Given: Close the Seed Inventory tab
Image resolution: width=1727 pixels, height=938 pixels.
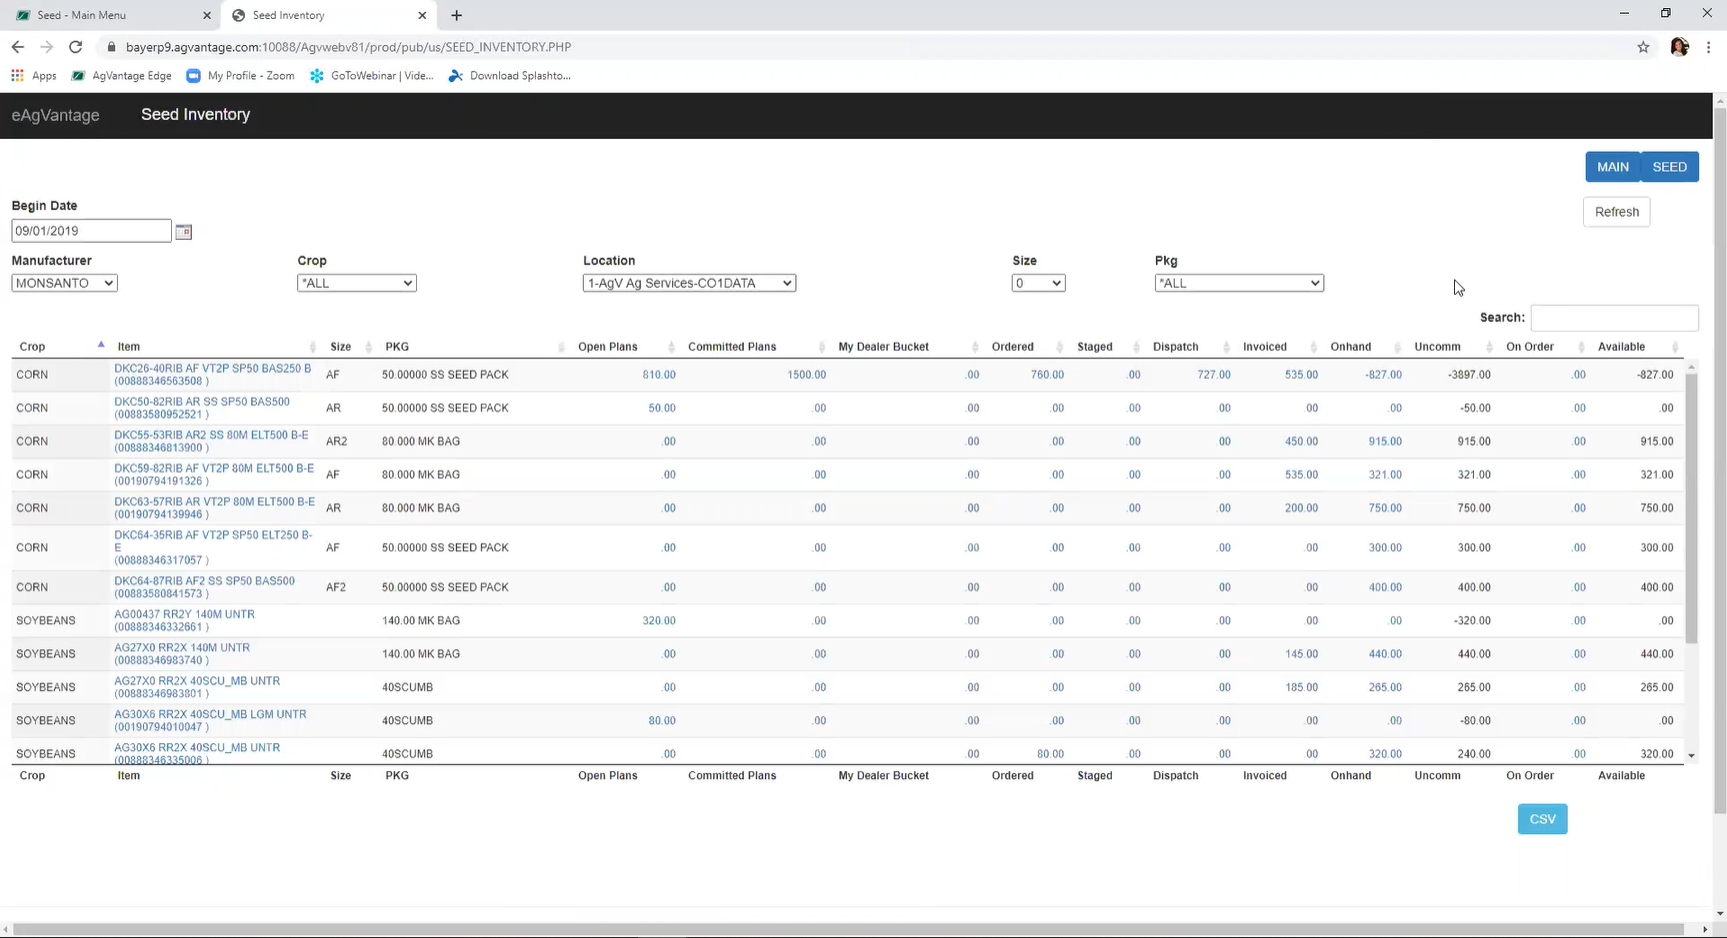Looking at the screenshot, I should coord(422,15).
